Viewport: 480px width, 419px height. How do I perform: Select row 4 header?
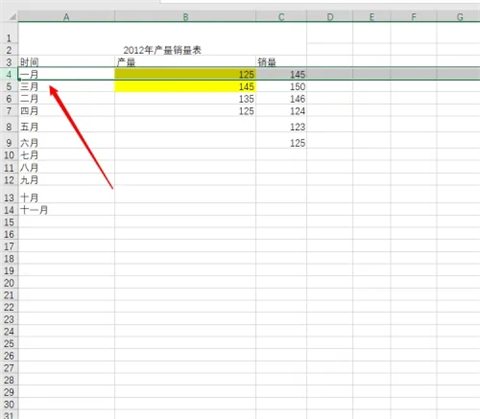pyautogui.click(x=9, y=74)
